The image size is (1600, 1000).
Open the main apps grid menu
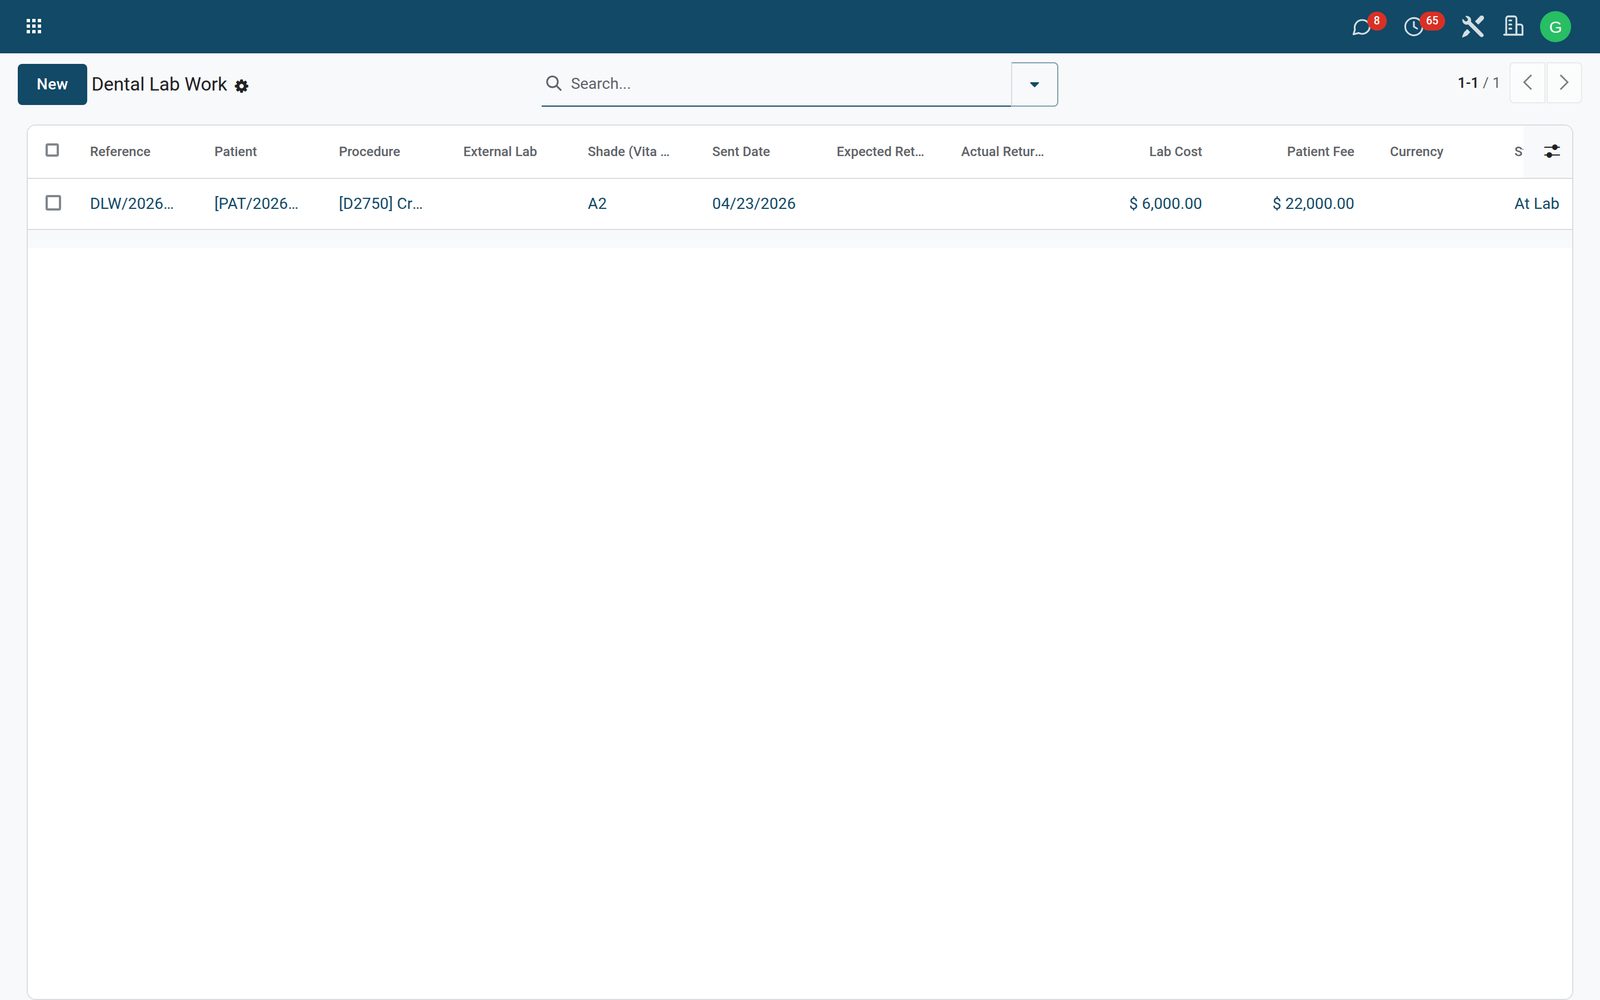tap(34, 26)
